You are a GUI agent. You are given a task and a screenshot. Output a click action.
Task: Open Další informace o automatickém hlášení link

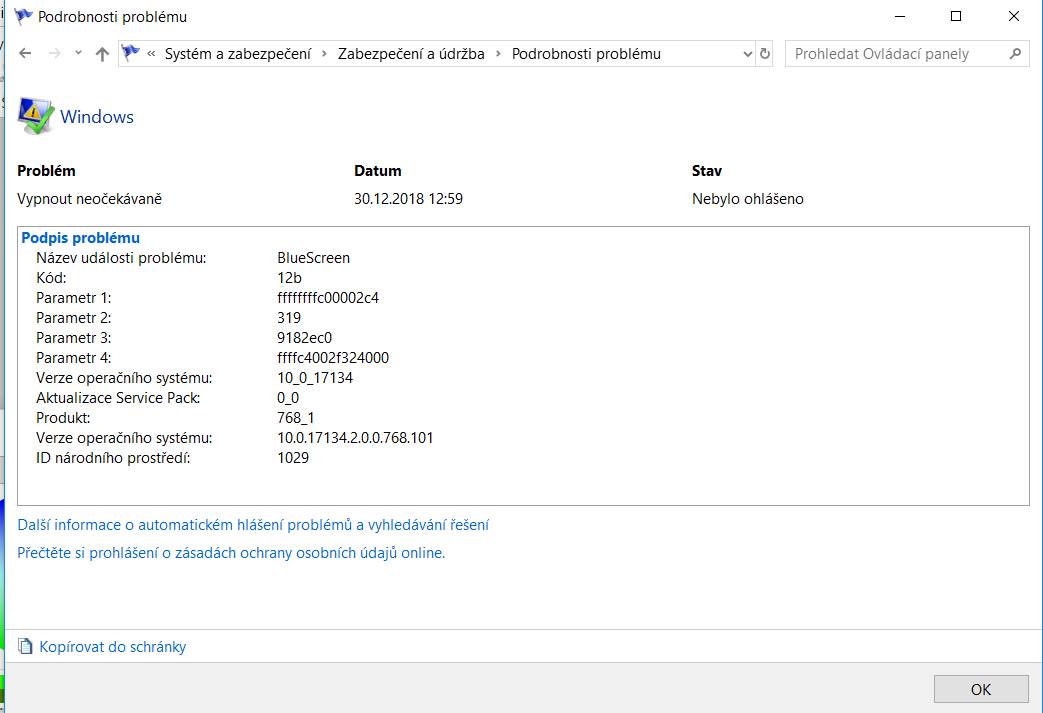pos(253,525)
